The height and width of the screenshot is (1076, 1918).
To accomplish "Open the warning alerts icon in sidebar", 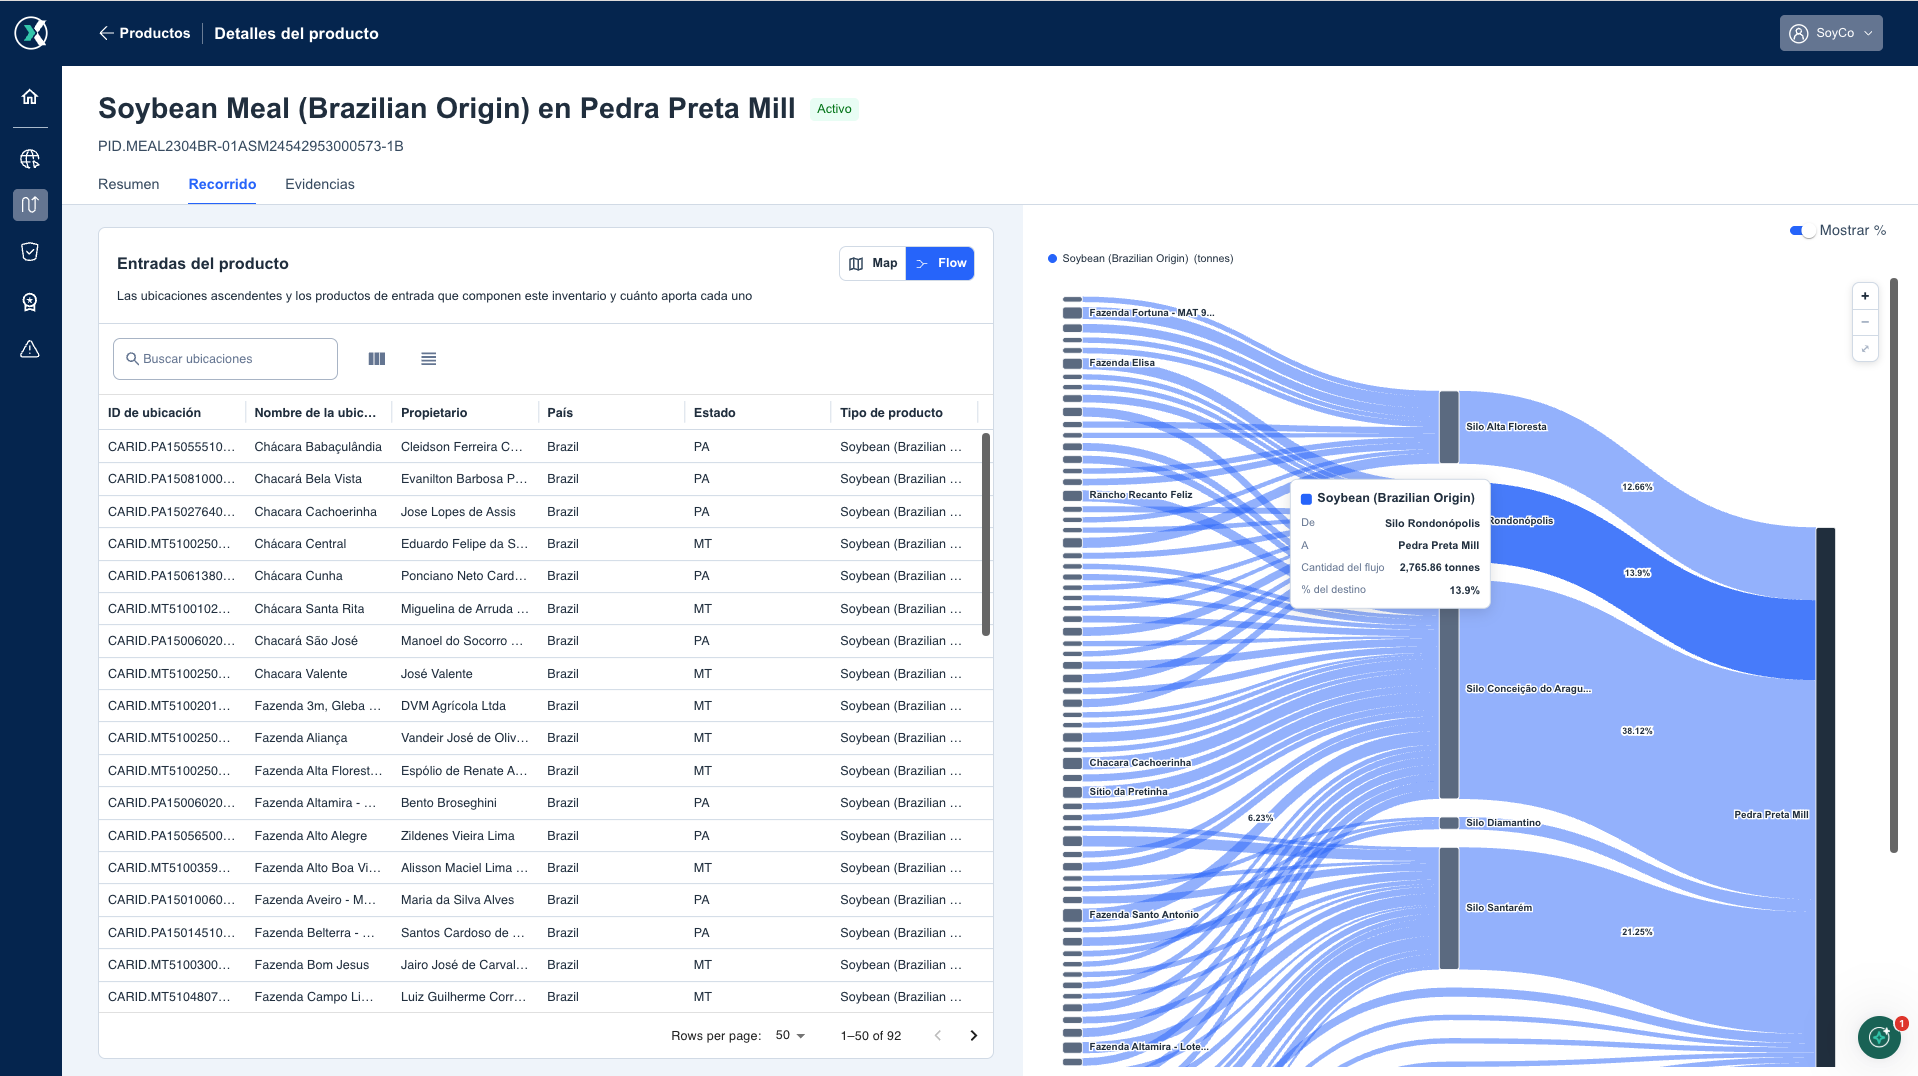I will [30, 349].
